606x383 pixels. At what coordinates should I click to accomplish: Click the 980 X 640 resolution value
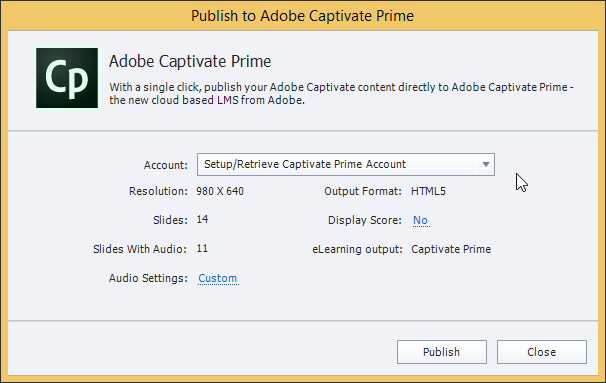pyautogui.click(x=220, y=191)
